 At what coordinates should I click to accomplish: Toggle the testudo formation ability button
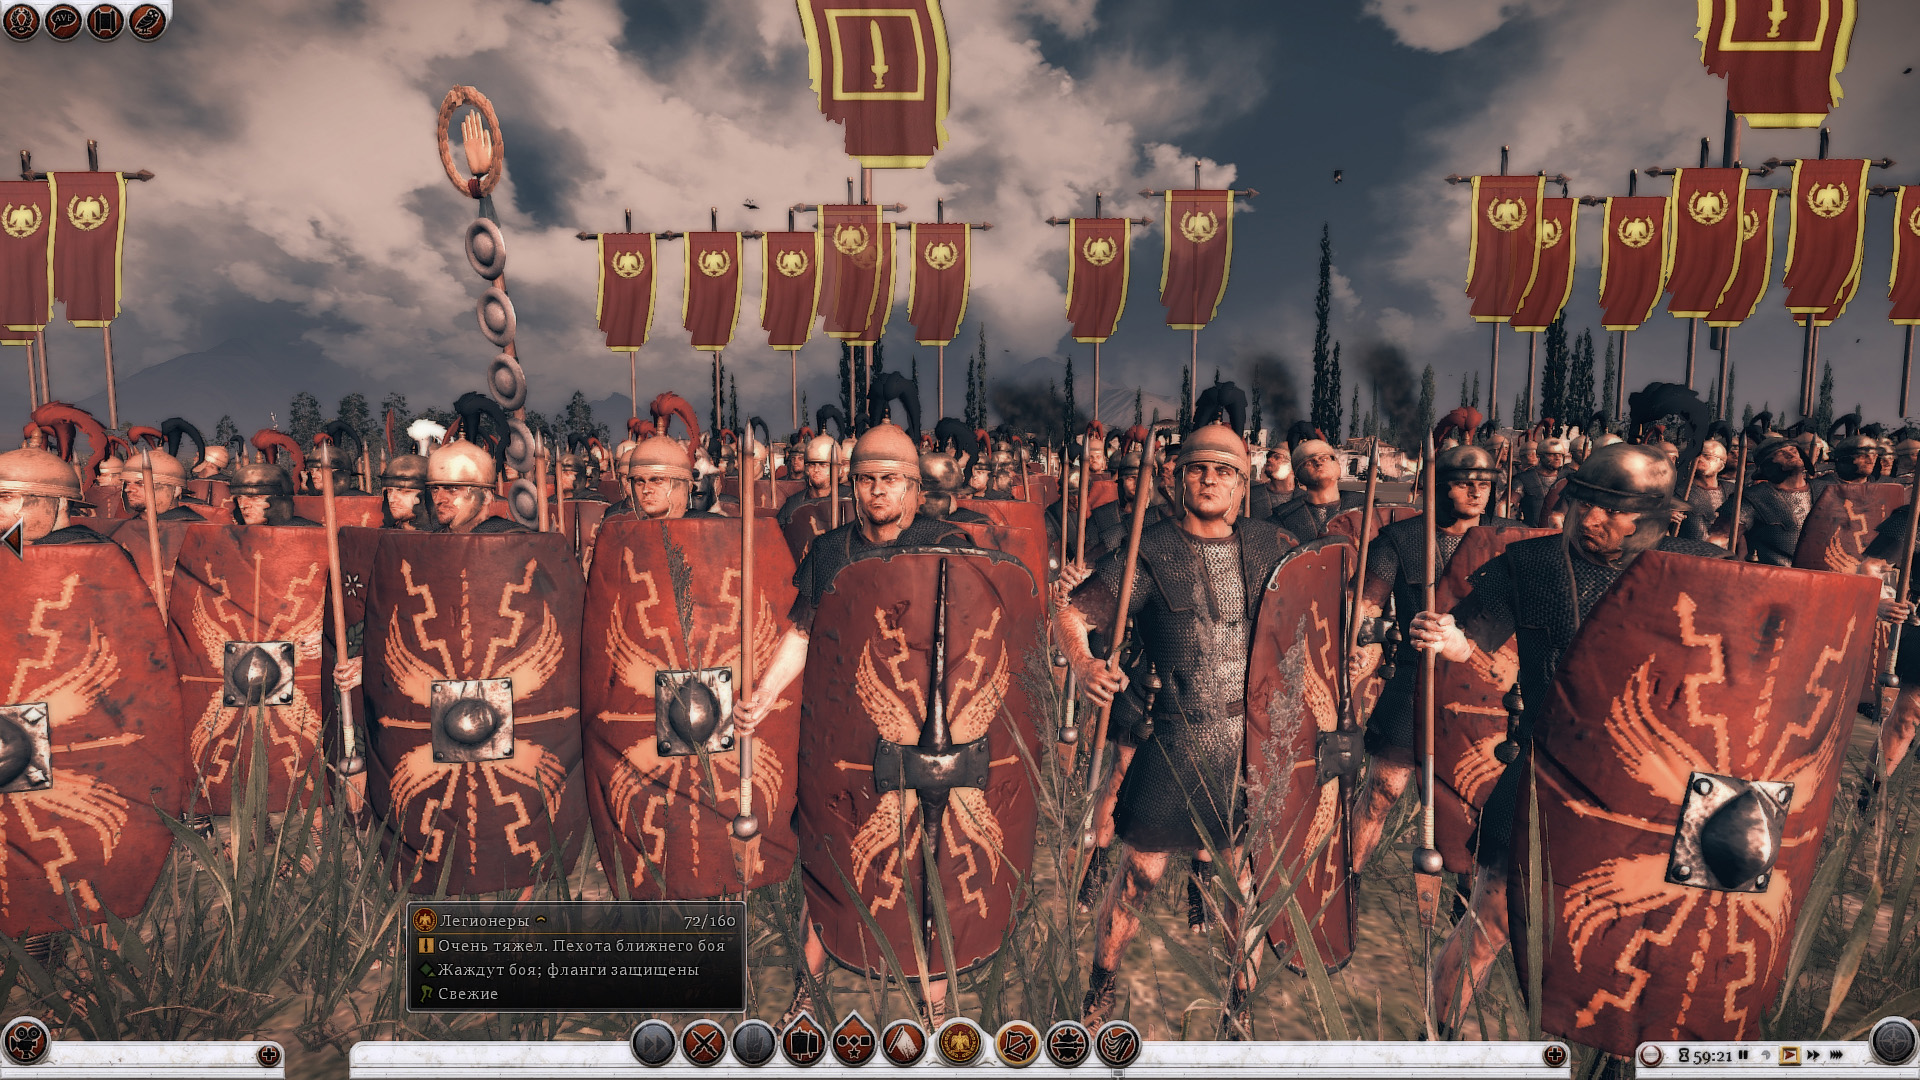click(1067, 1045)
